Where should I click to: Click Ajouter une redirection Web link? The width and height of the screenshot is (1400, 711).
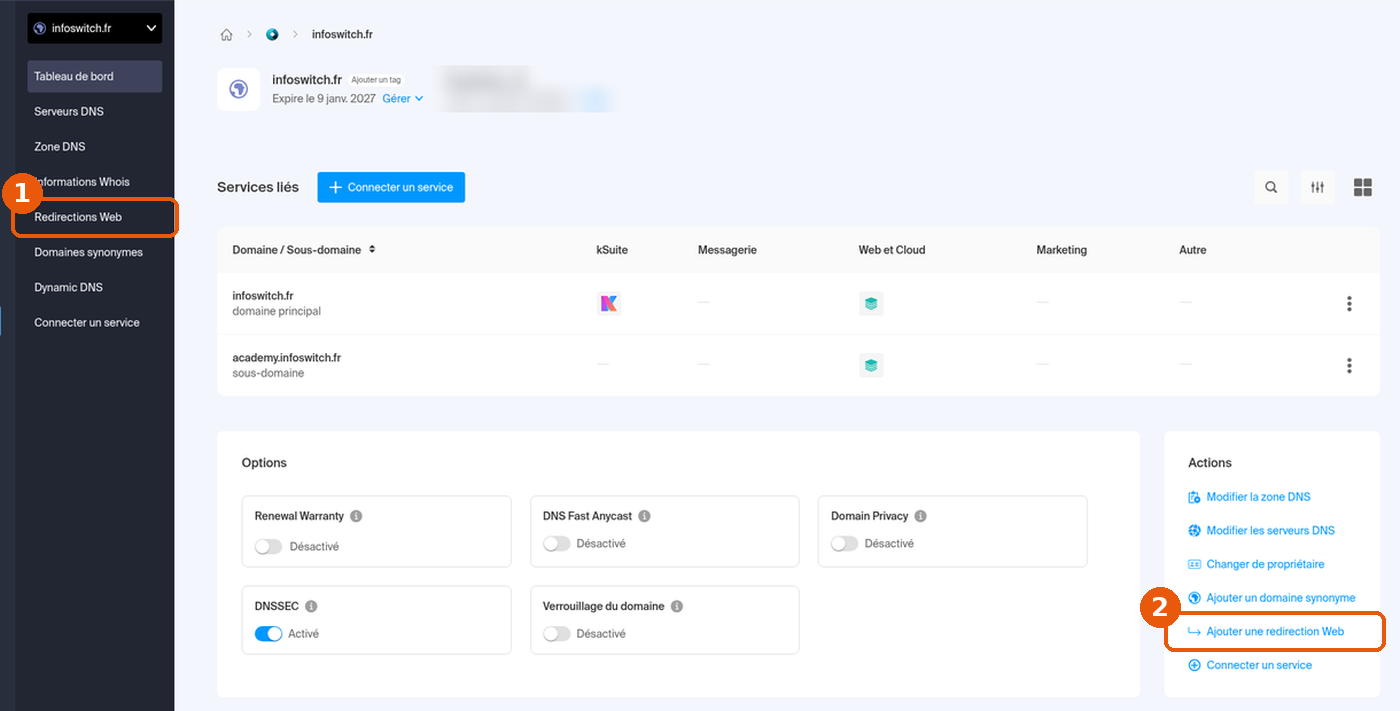click(x=1265, y=632)
